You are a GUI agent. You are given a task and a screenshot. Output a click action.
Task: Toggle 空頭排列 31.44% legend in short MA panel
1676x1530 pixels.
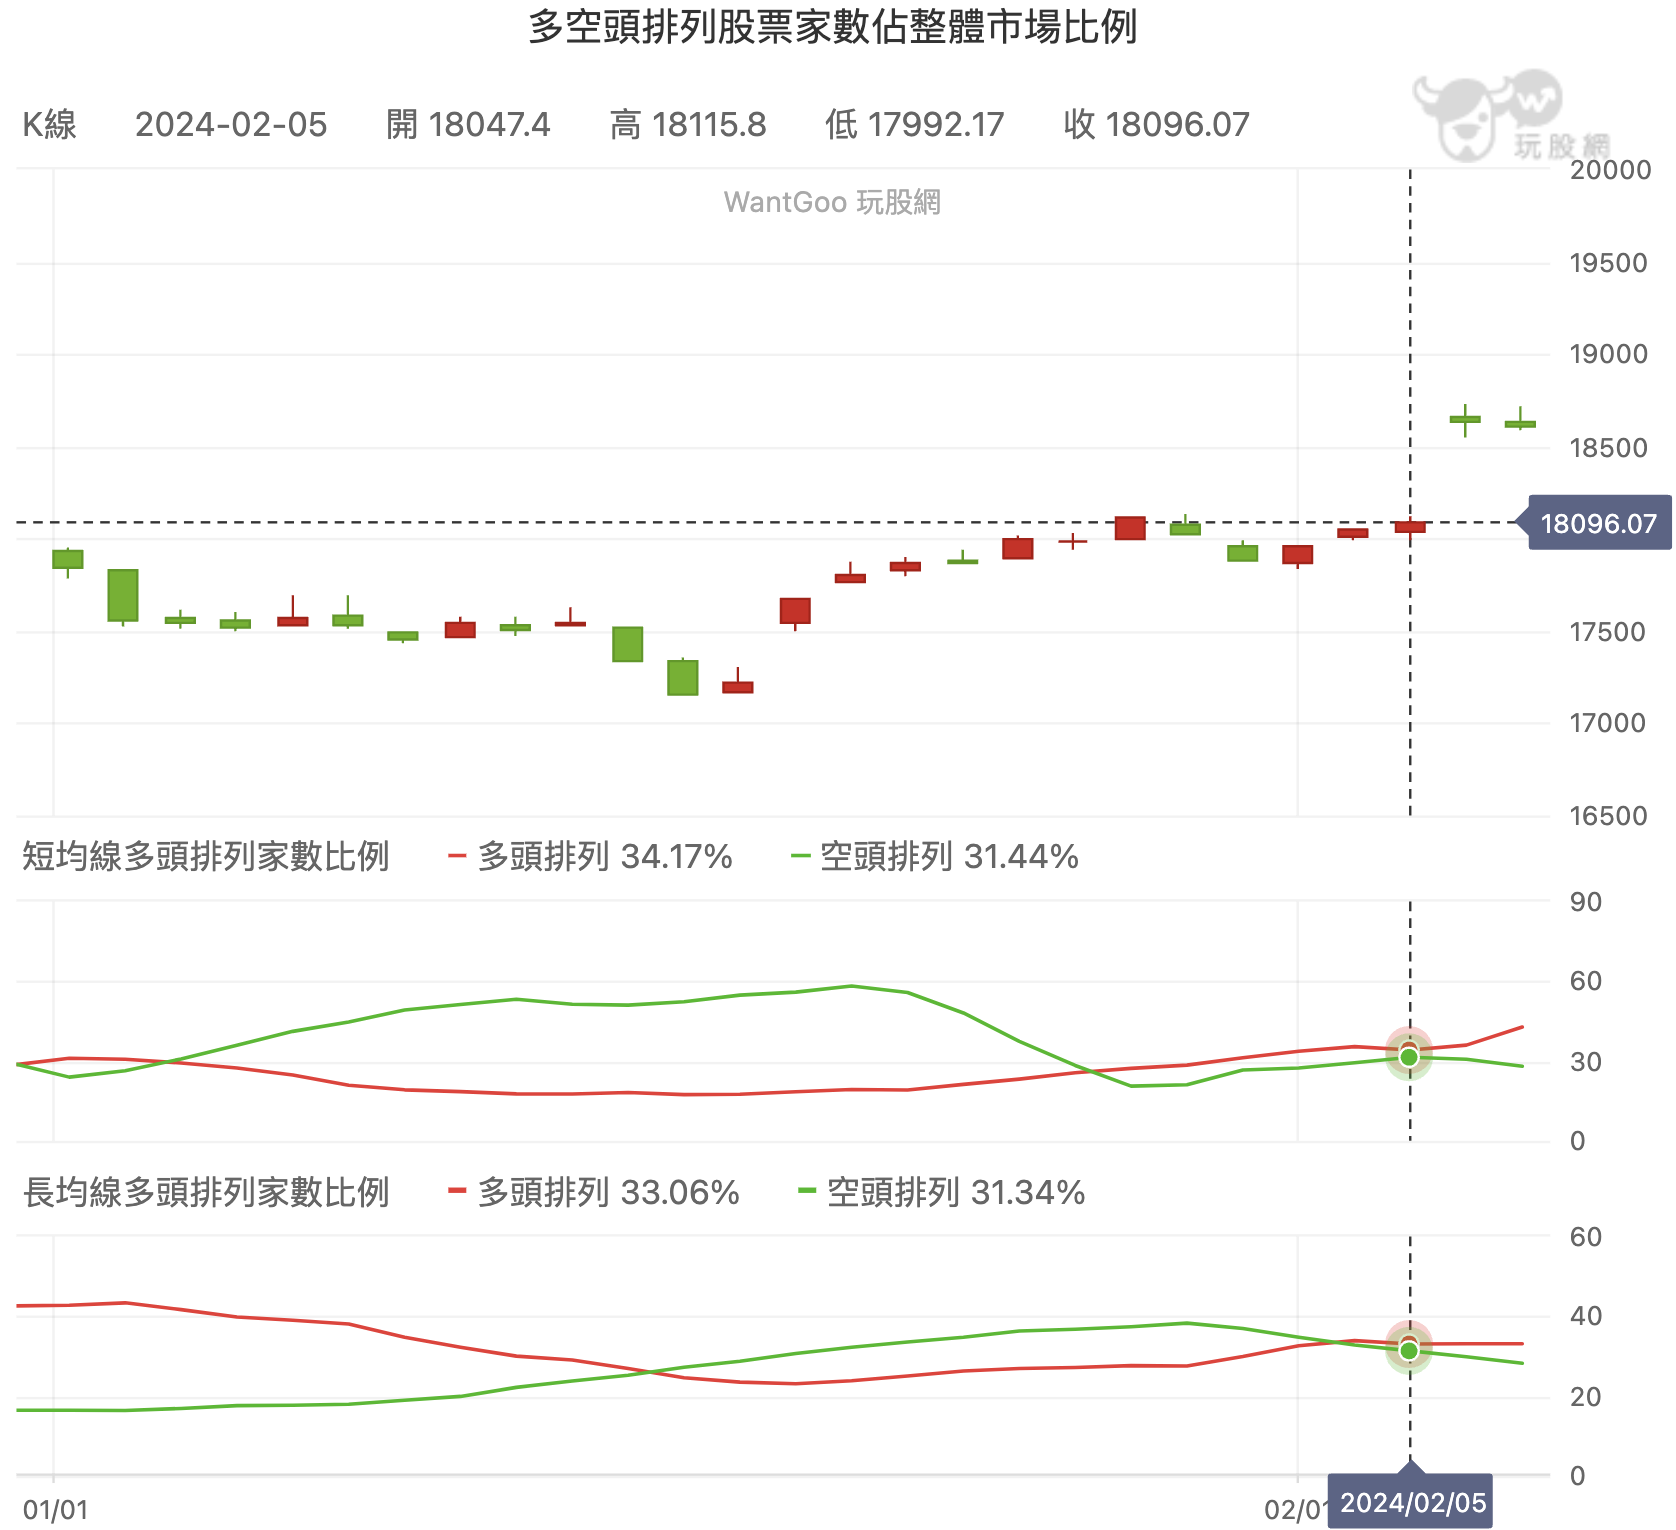(x=935, y=857)
